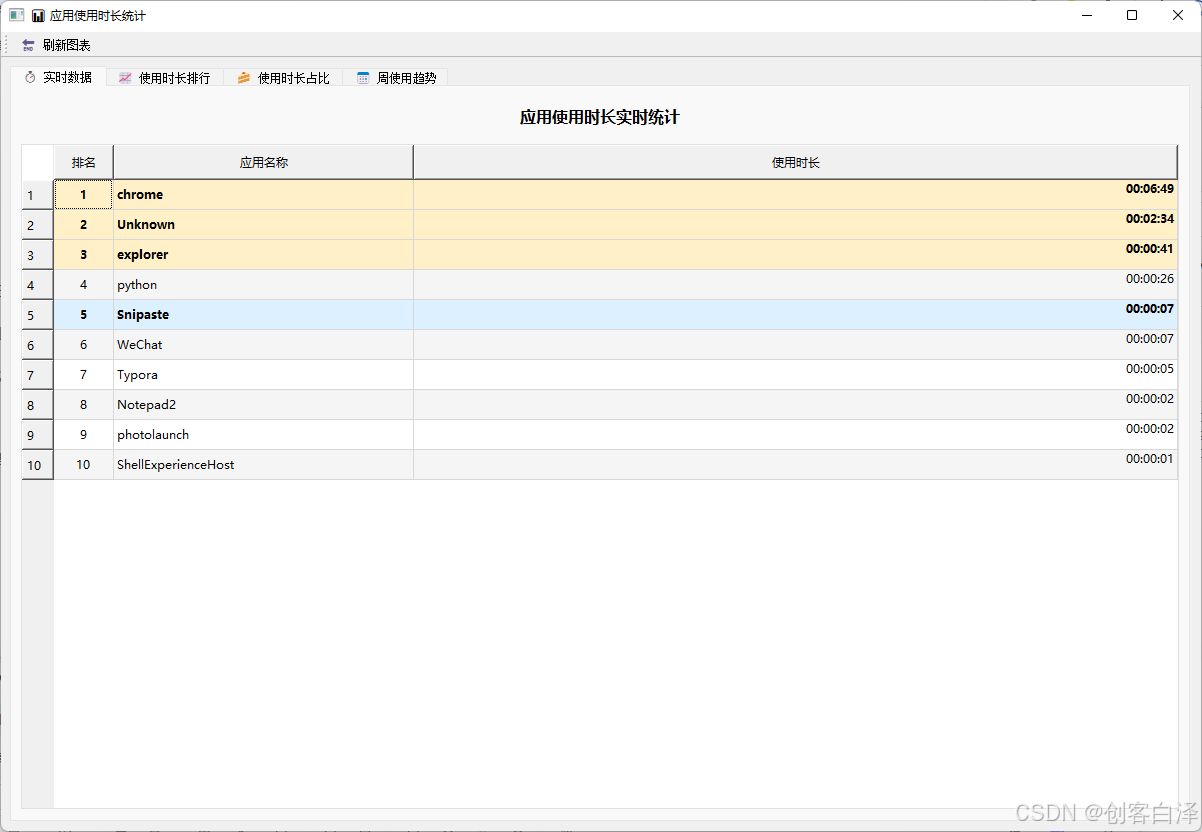The height and width of the screenshot is (832, 1202).
Task: Click the Notepad2 app name cell
Action: point(264,405)
